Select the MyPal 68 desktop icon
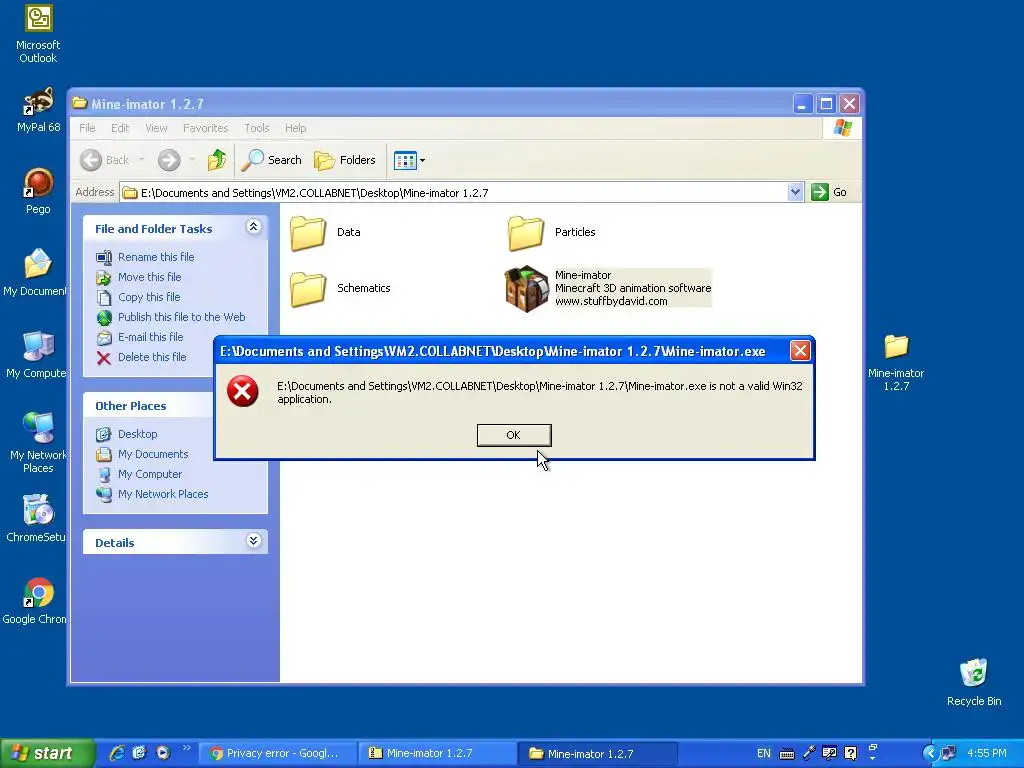The width and height of the screenshot is (1024, 768). click(x=38, y=110)
